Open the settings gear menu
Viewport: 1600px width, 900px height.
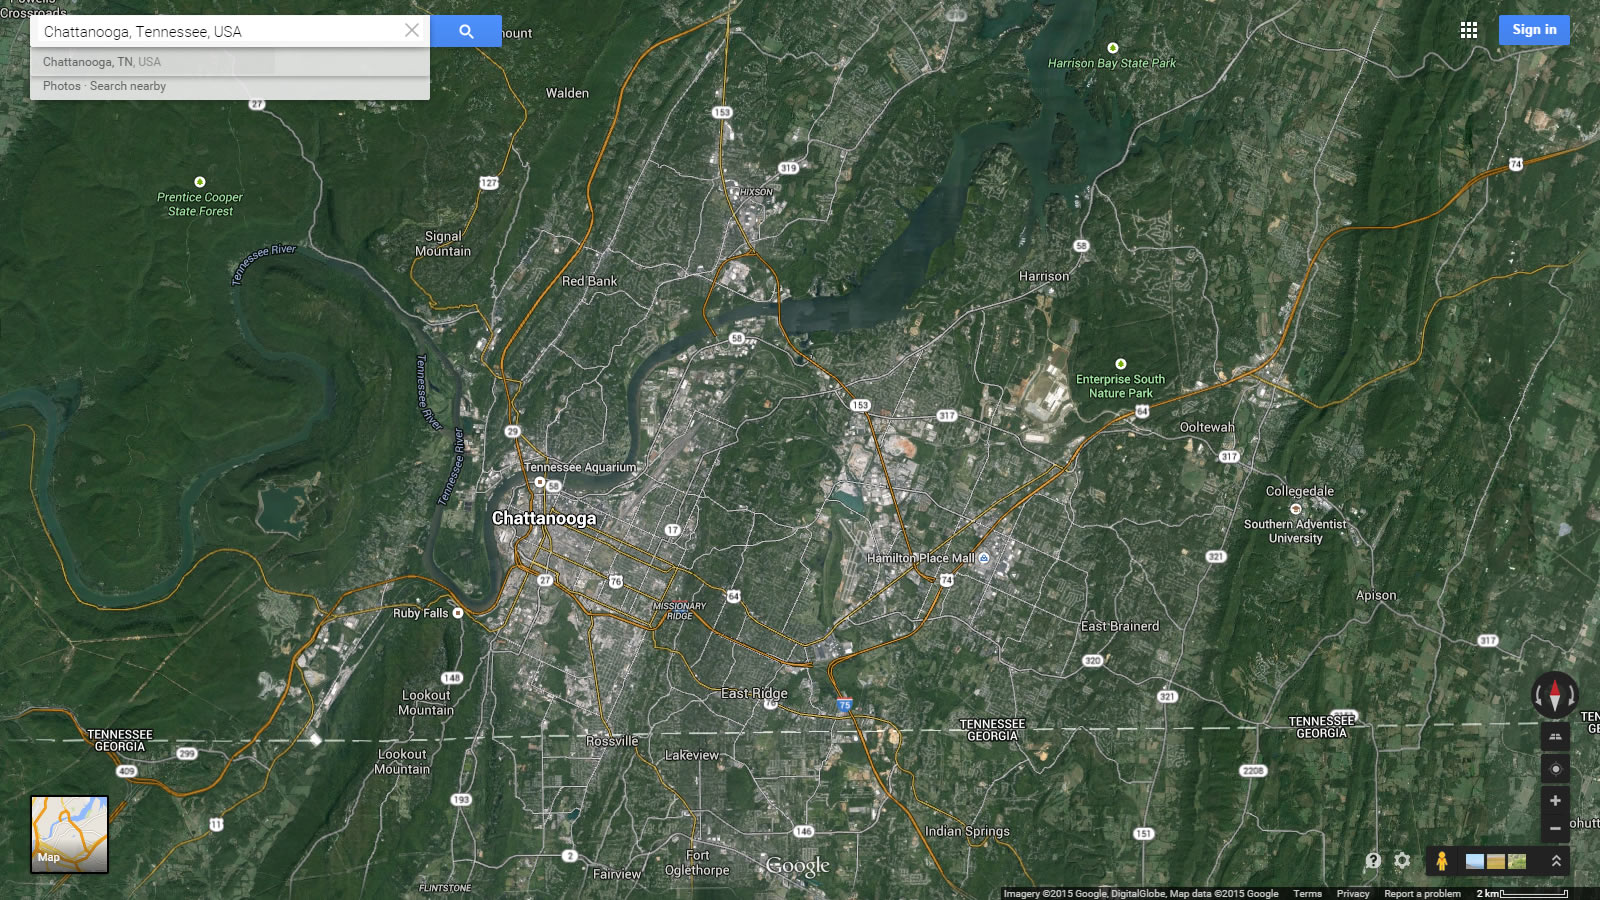point(1402,861)
